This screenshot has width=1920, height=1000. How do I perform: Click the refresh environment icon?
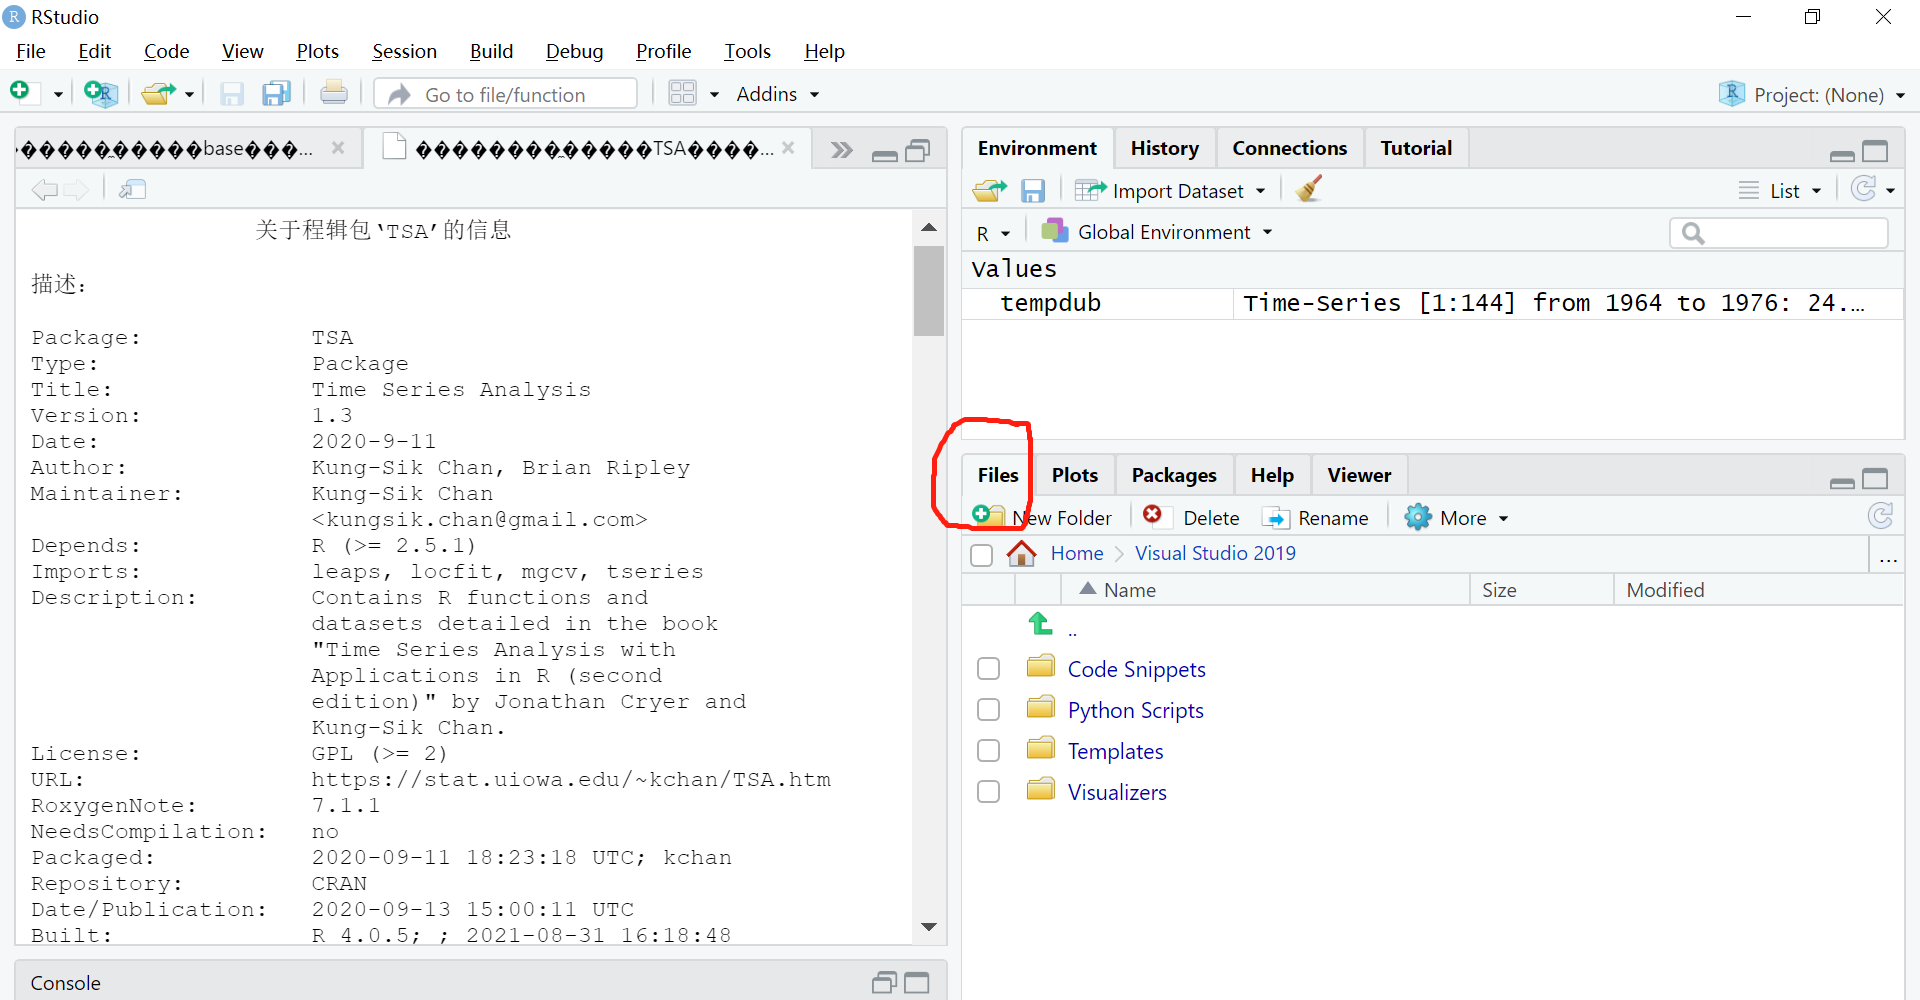point(1864,189)
